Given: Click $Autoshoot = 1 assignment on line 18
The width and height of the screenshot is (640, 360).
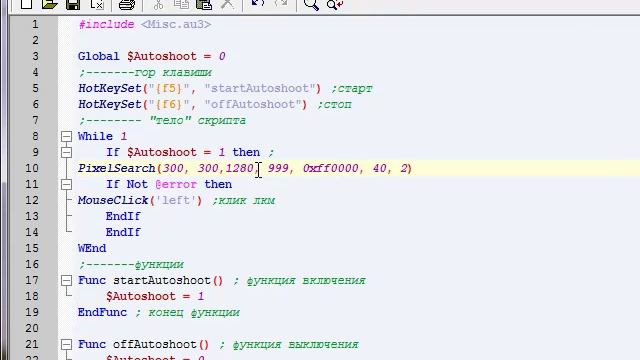Looking at the screenshot, I should click(155, 296).
